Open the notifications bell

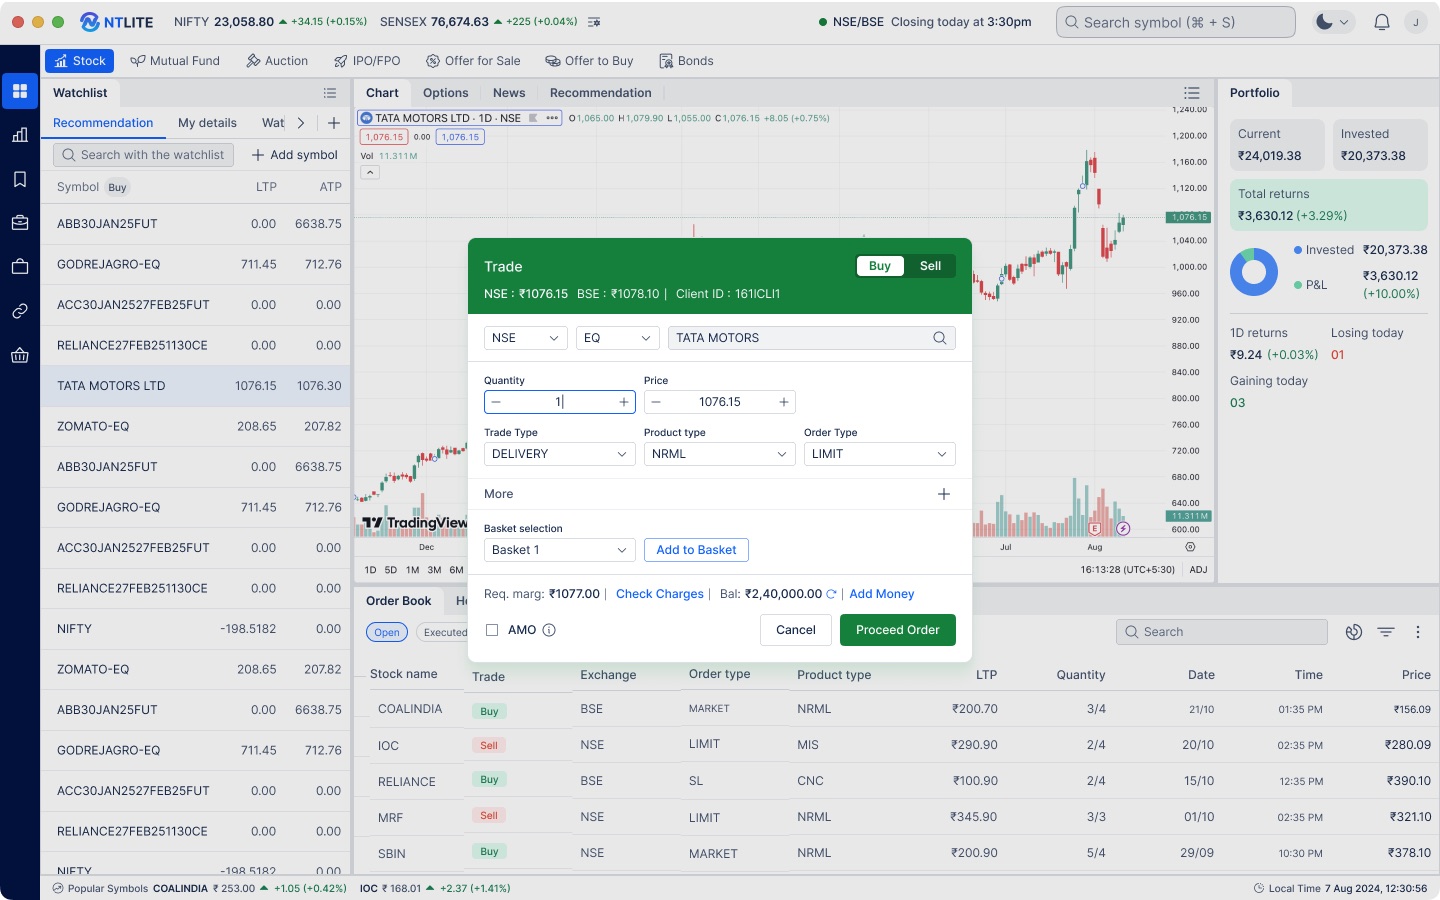tap(1382, 22)
